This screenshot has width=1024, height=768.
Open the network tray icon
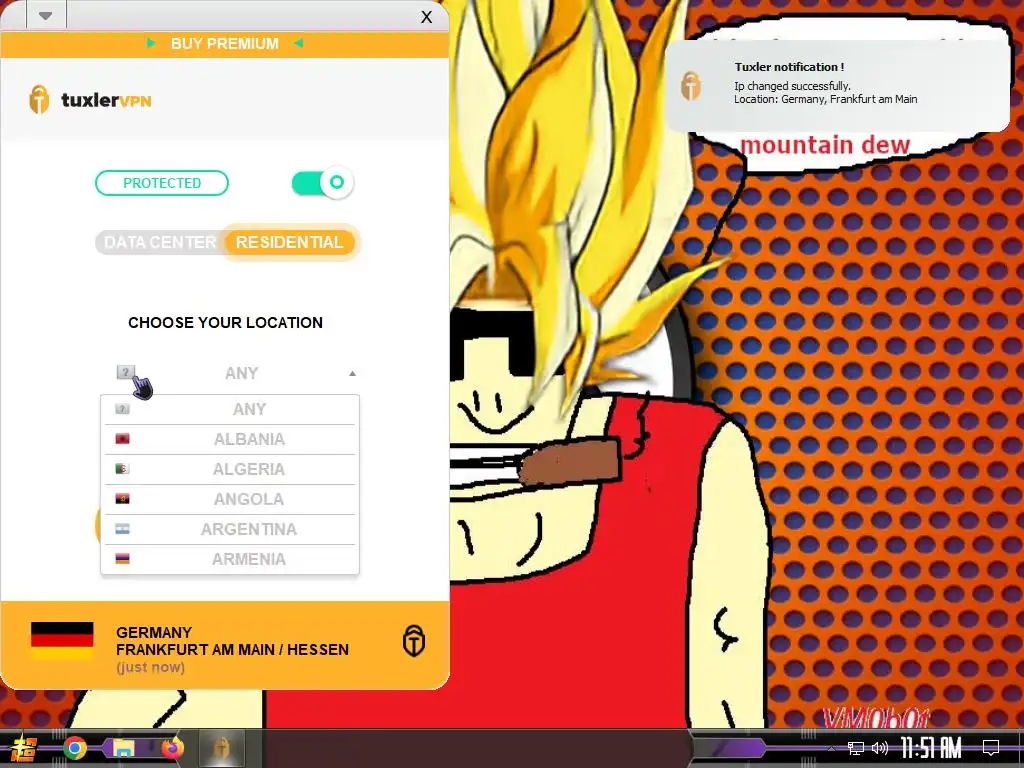click(856, 748)
